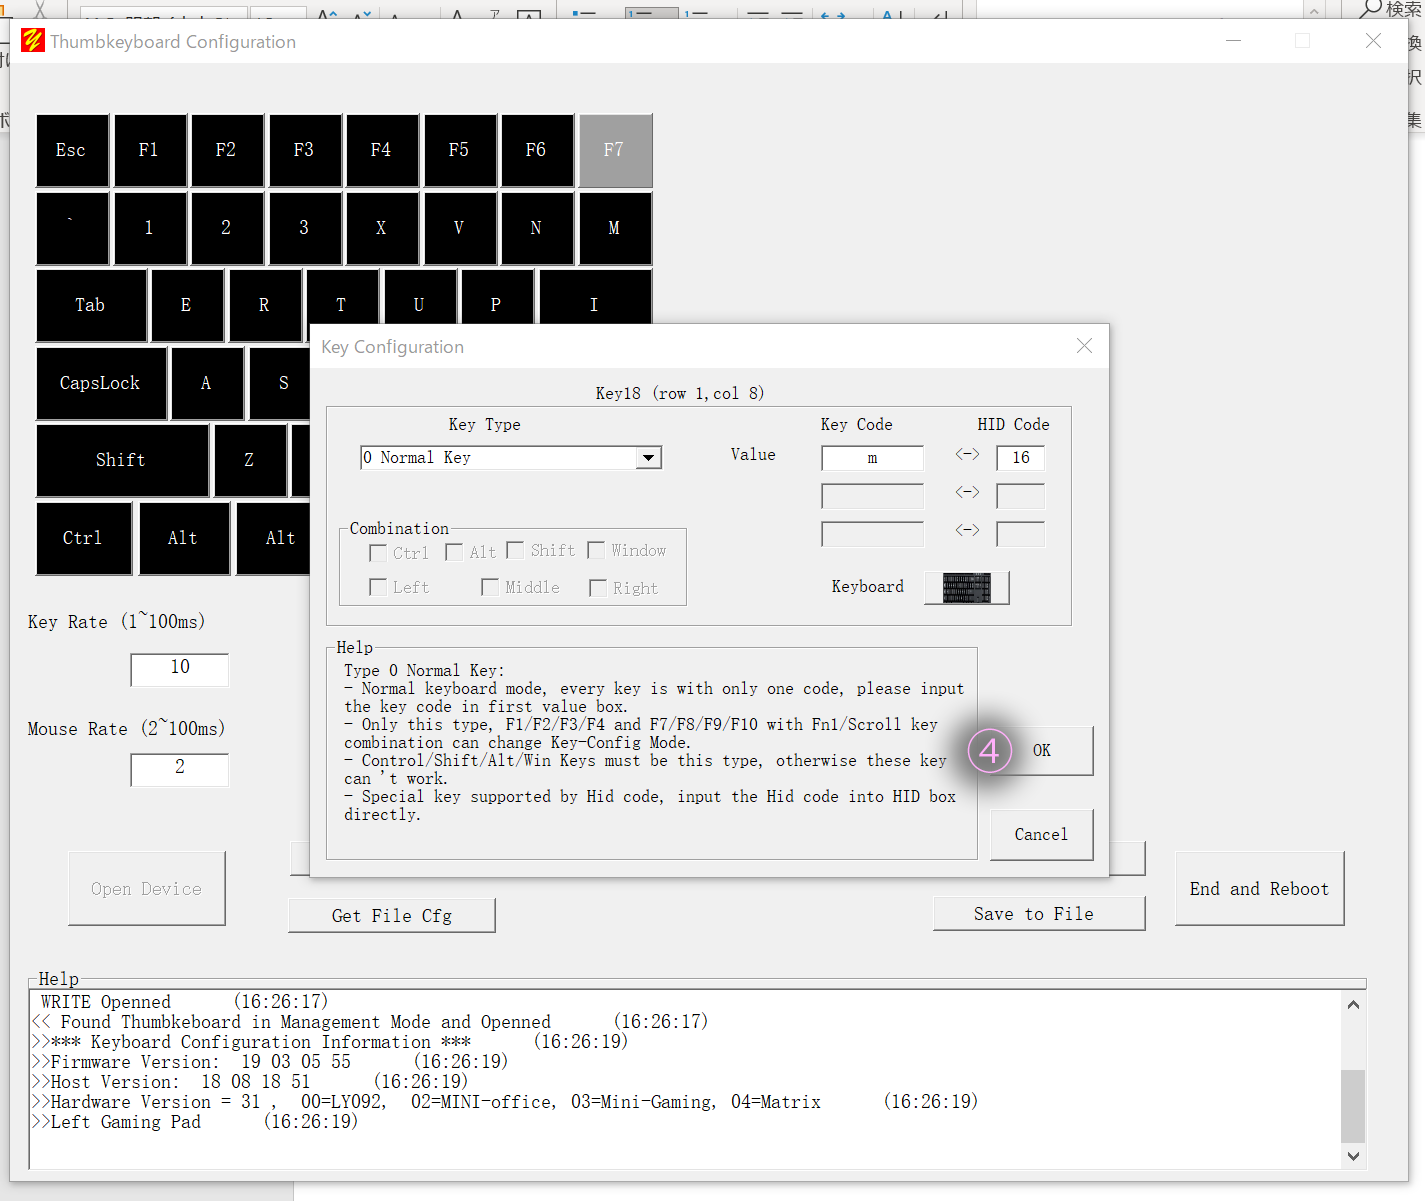Select the Tab key tile

(x=91, y=306)
